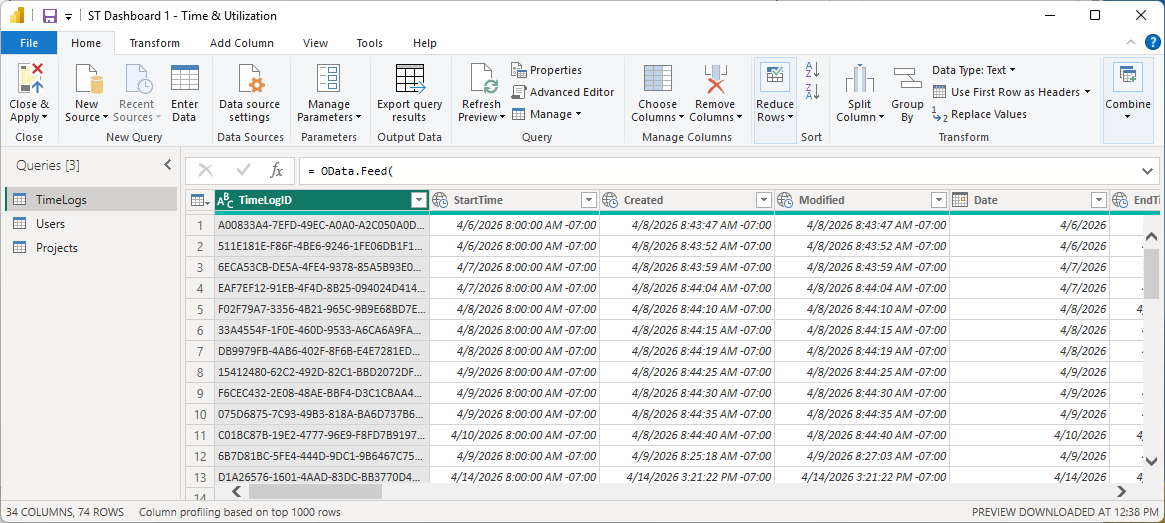Switch to the Tools tab
1165x523 pixels.
pos(370,43)
